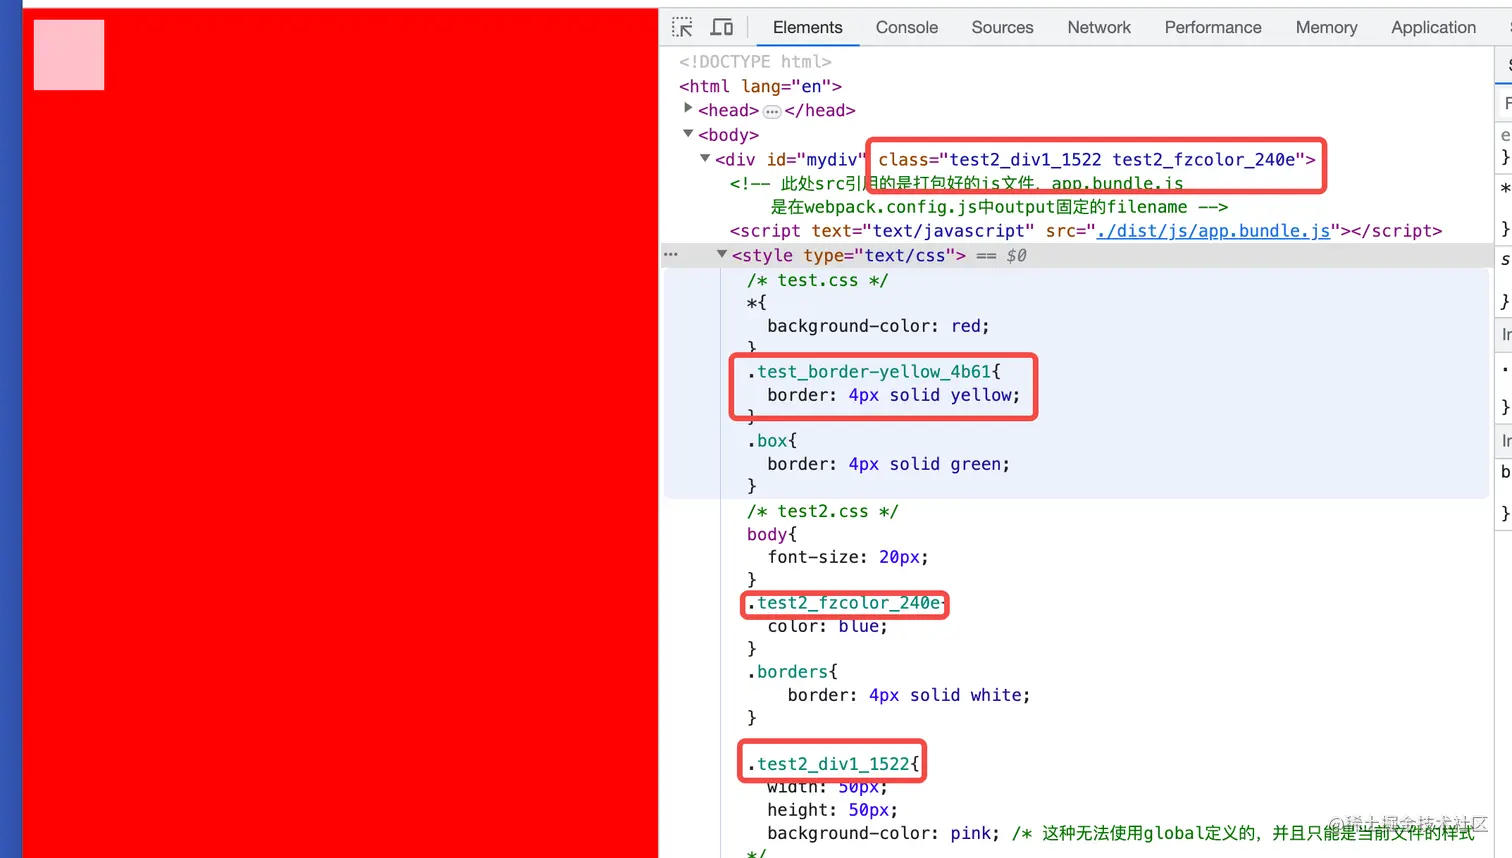This screenshot has height=858, width=1512.
Task: Click the background-color: pink; declaration
Action: (x=883, y=833)
